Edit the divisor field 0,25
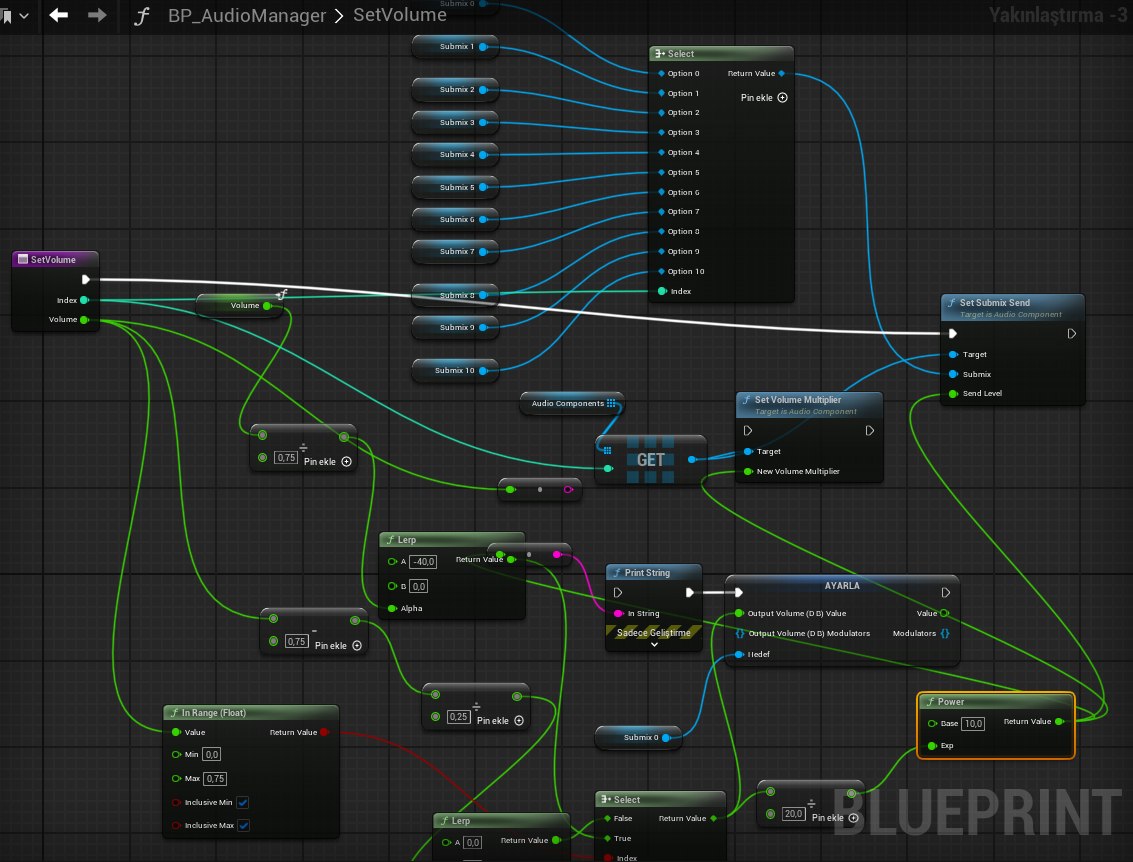The width and height of the screenshot is (1133, 862). pos(458,717)
